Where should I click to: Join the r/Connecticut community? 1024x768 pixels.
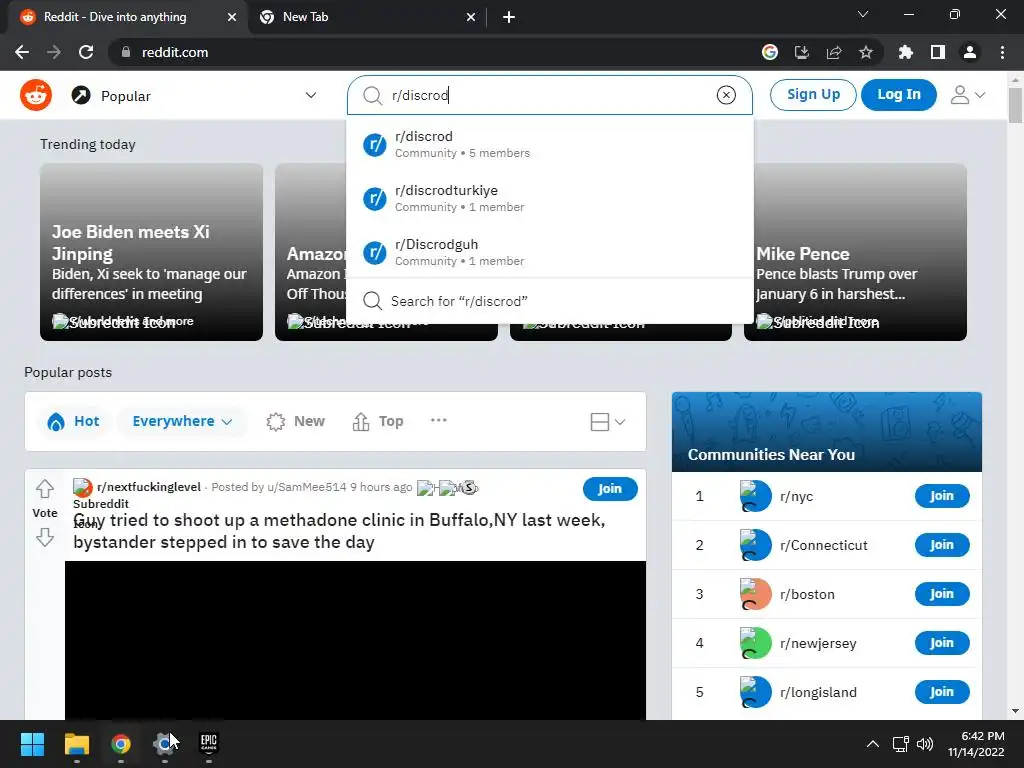point(942,545)
